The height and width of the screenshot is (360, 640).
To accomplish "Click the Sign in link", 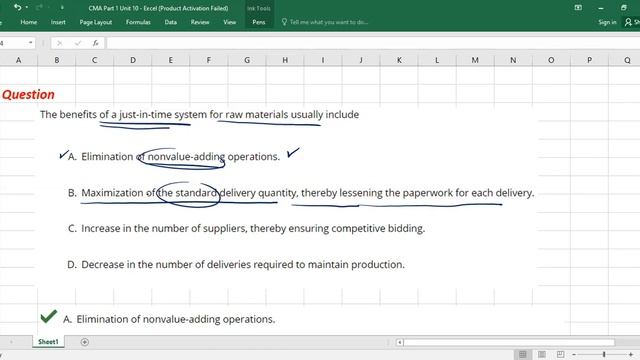I will pyautogui.click(x=607, y=22).
